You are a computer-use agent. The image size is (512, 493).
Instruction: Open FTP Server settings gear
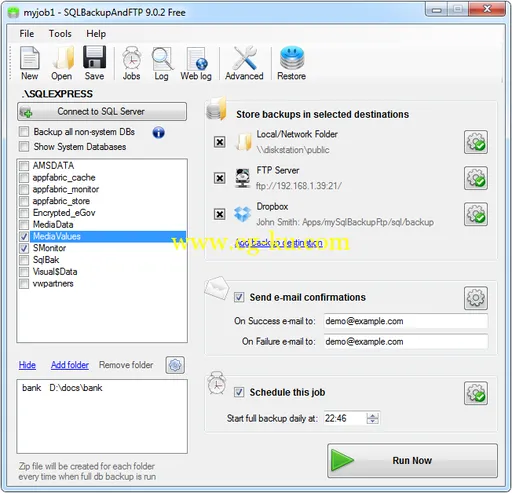point(476,178)
